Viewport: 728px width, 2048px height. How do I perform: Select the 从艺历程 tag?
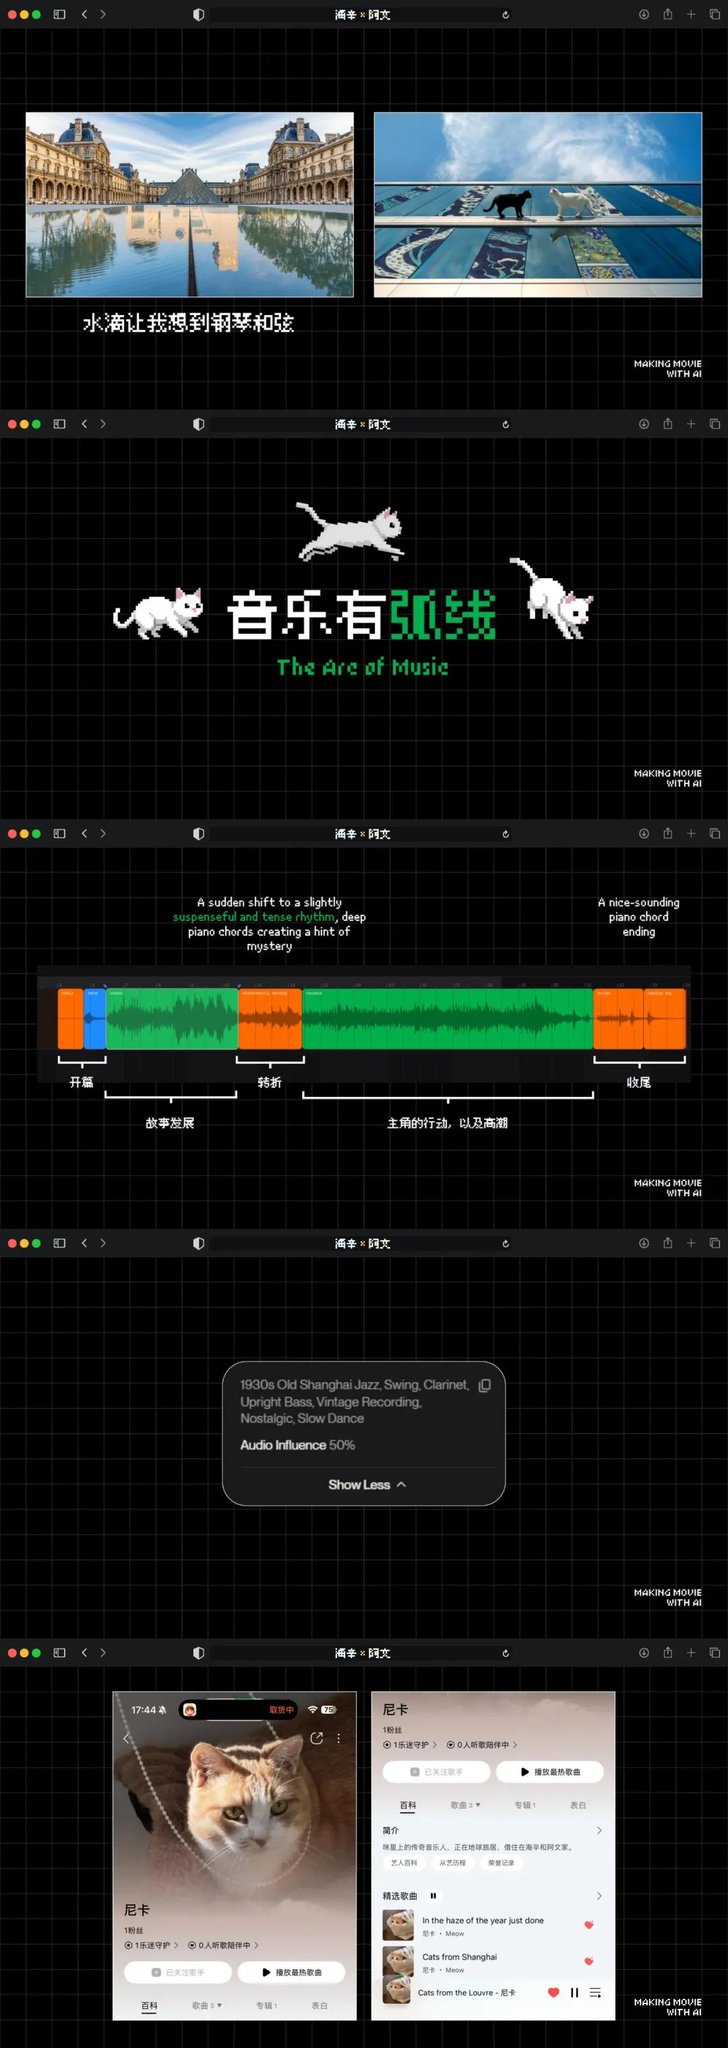click(452, 1862)
